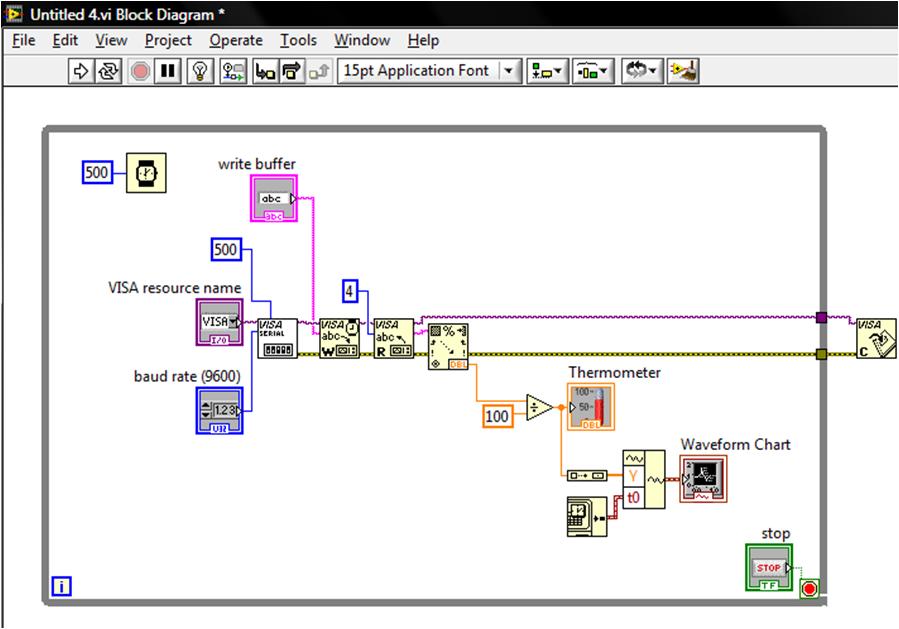Select the Wait (ms) timer node
This screenshot has height=629, width=899.
[146, 173]
